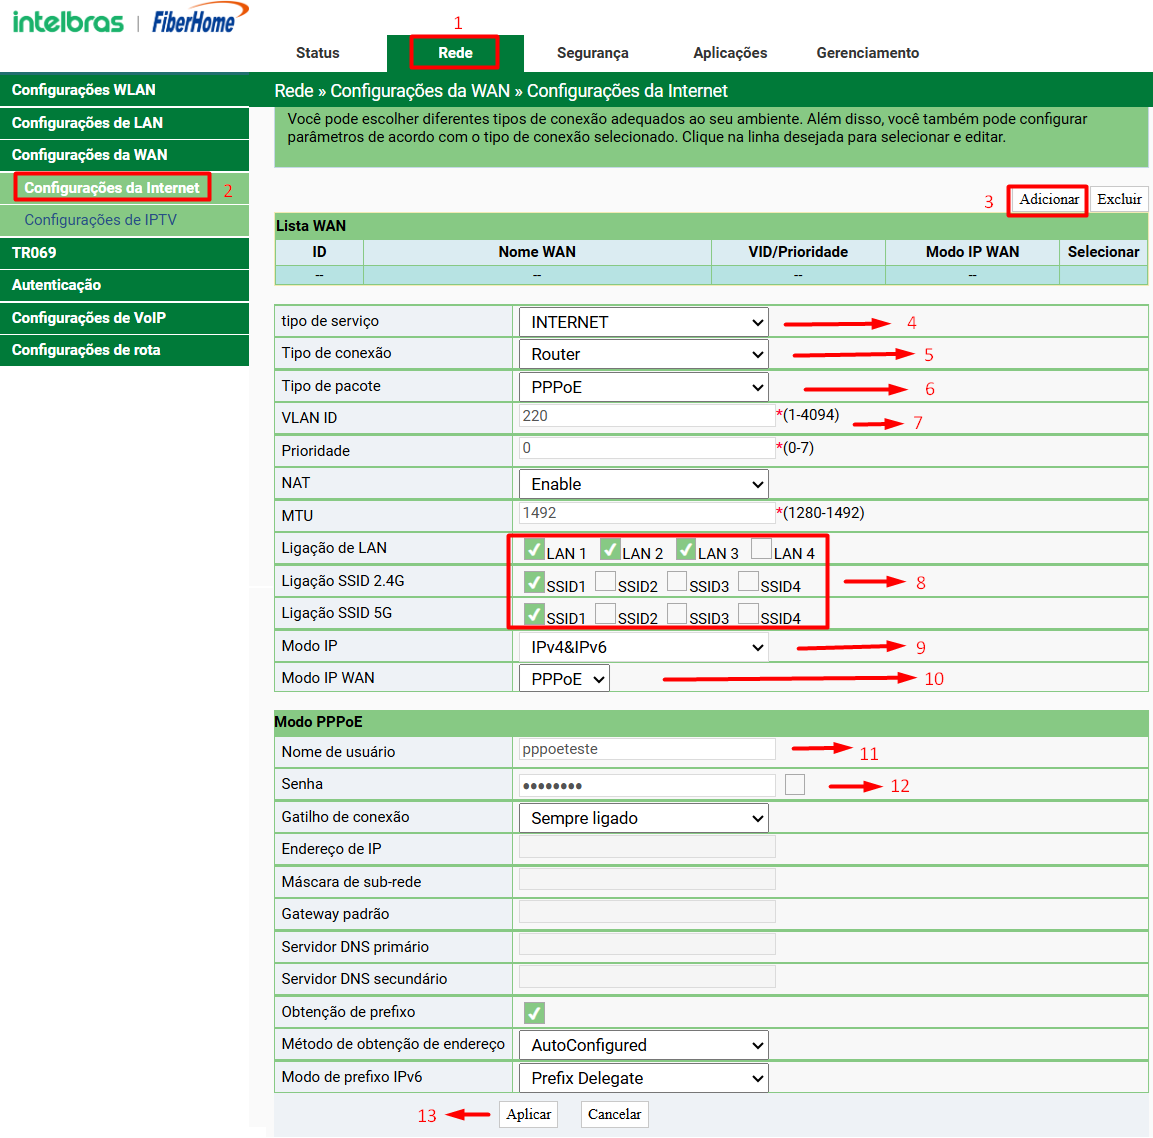Click the Selecionar column header
Screen dimensions: 1153x1138
point(1103,252)
